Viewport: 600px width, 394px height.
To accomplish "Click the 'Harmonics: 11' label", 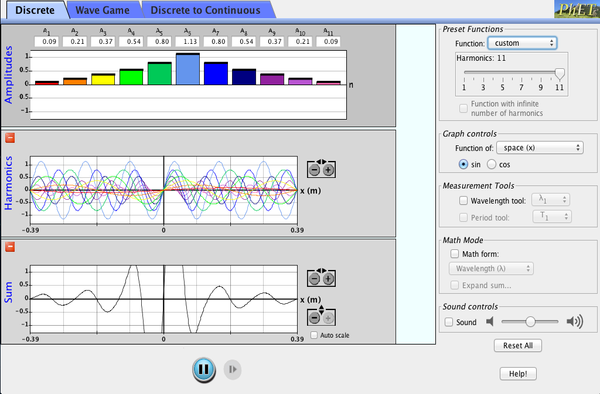I will click(481, 58).
